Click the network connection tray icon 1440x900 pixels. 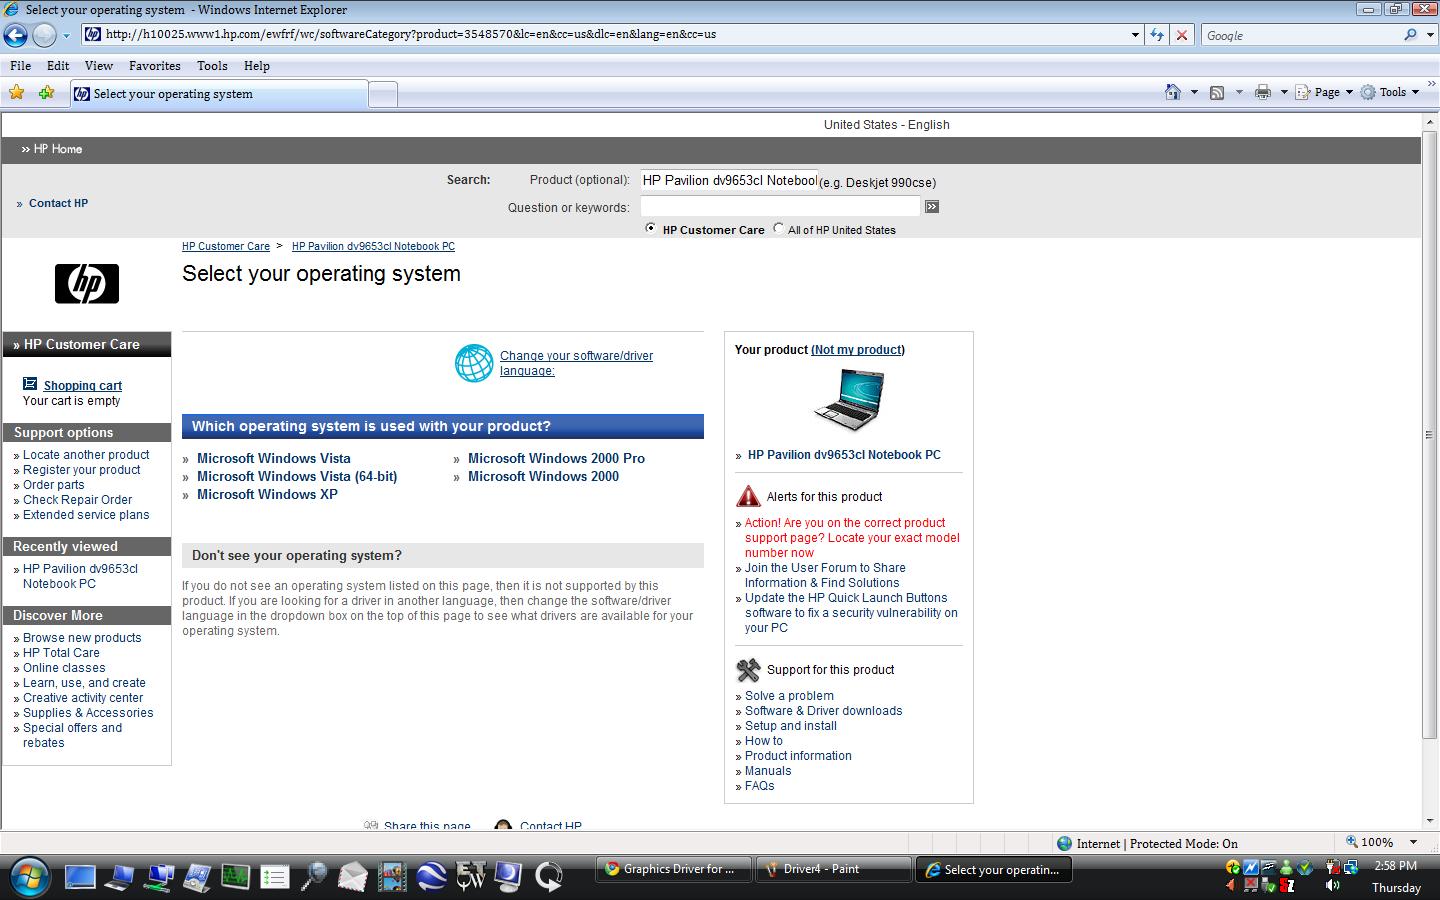click(1350, 867)
